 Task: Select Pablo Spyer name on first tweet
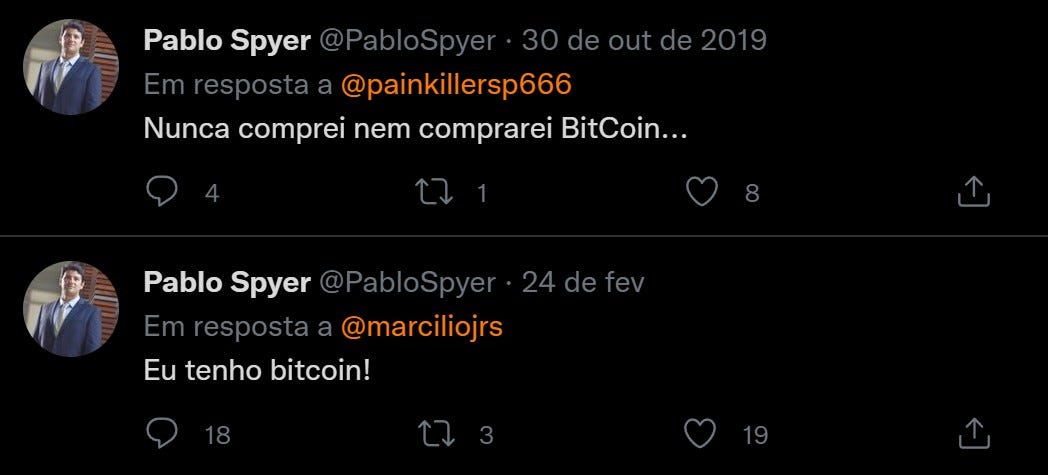pos(227,41)
